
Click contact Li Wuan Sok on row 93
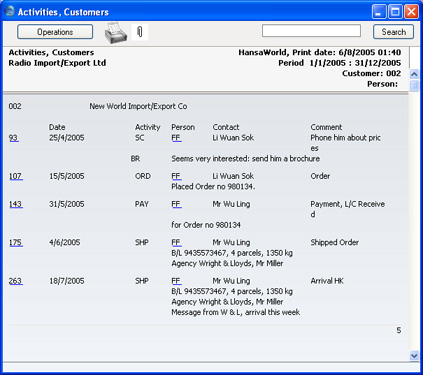point(233,138)
